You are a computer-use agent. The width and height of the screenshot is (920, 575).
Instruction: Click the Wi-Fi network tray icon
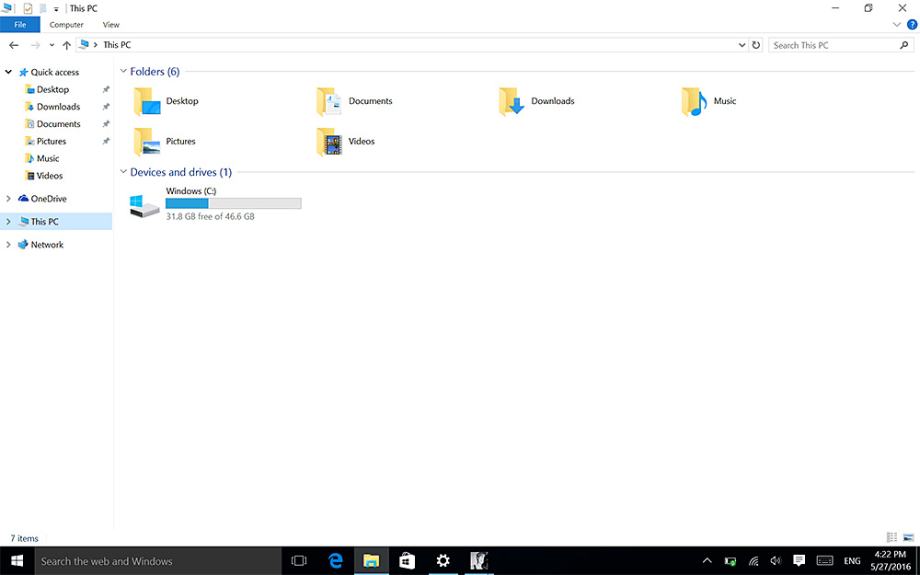click(753, 561)
